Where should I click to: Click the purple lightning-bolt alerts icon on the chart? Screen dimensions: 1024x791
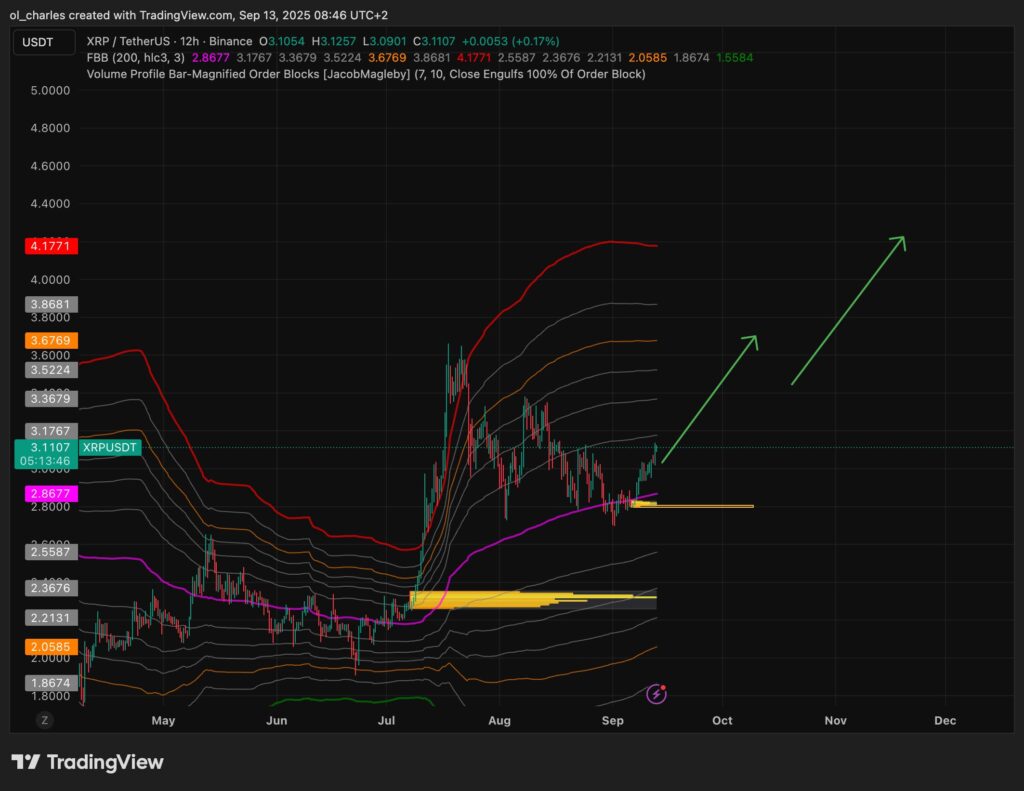655,694
